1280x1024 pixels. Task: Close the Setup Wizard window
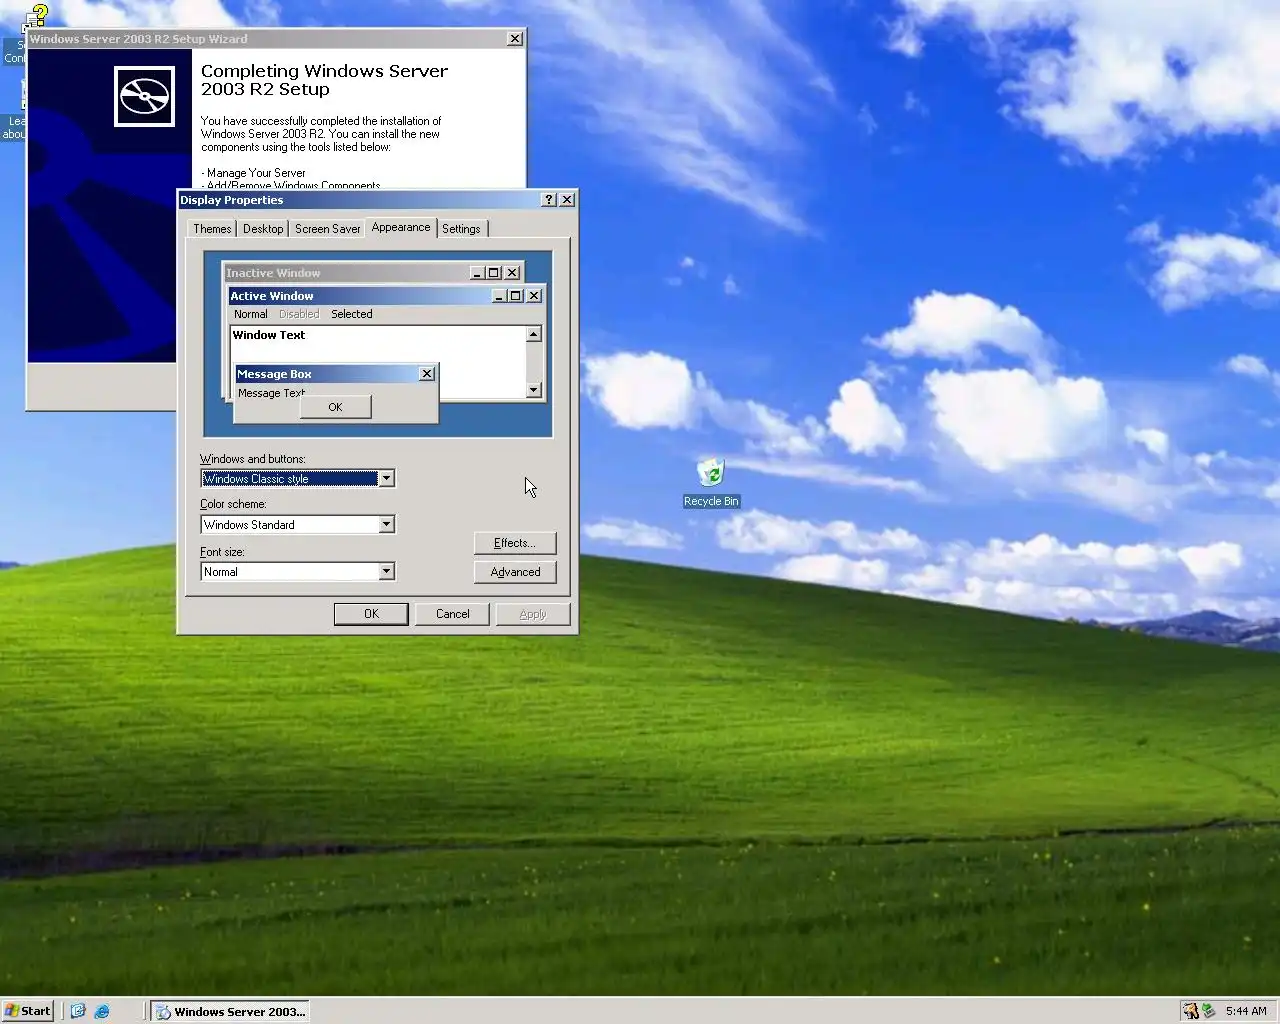click(x=515, y=39)
